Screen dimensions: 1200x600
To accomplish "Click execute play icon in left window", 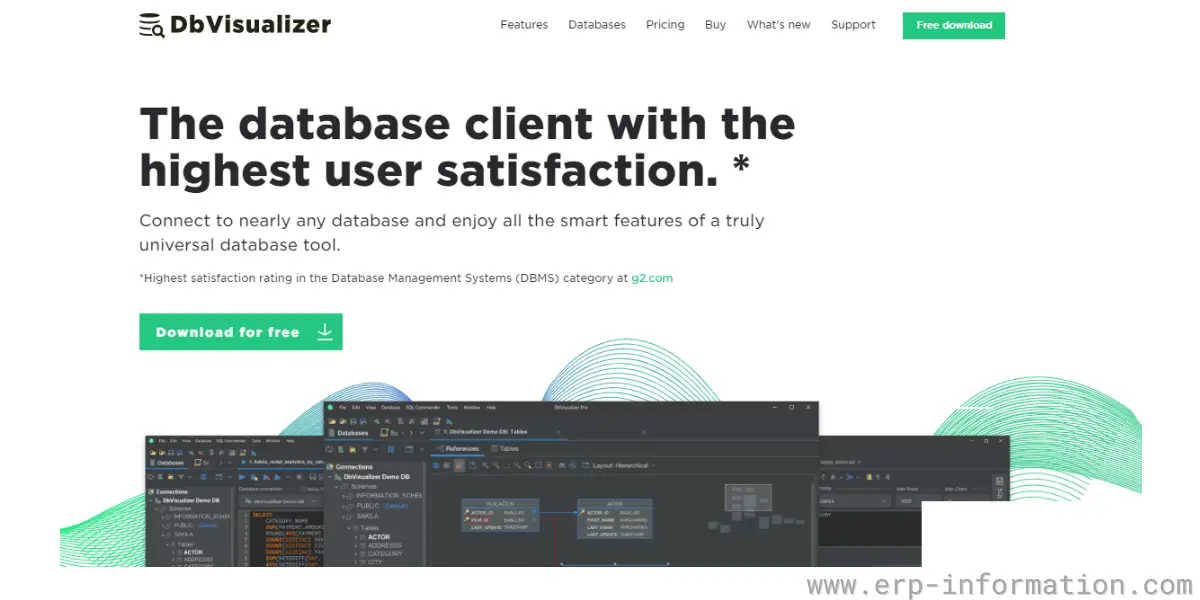I will point(242,477).
